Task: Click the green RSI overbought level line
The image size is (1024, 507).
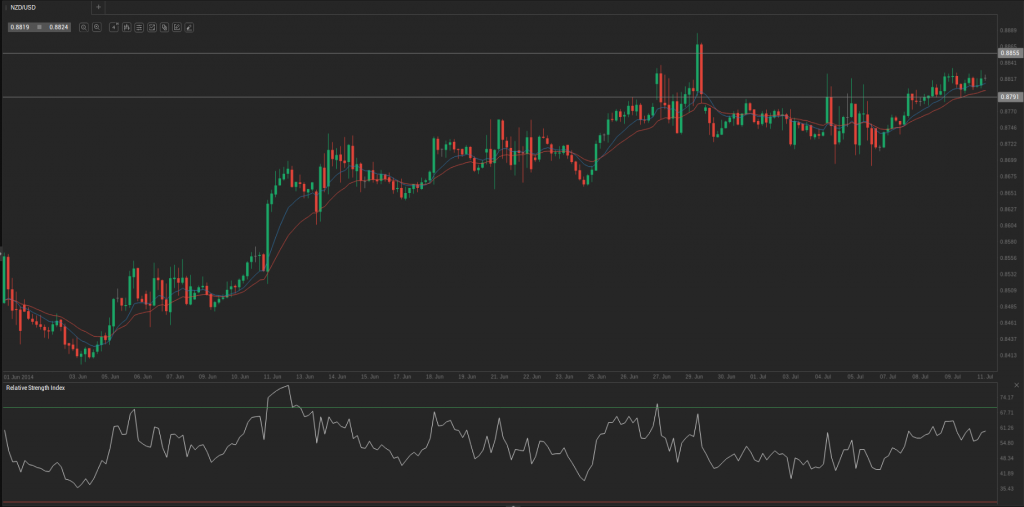Action: (x=500, y=407)
